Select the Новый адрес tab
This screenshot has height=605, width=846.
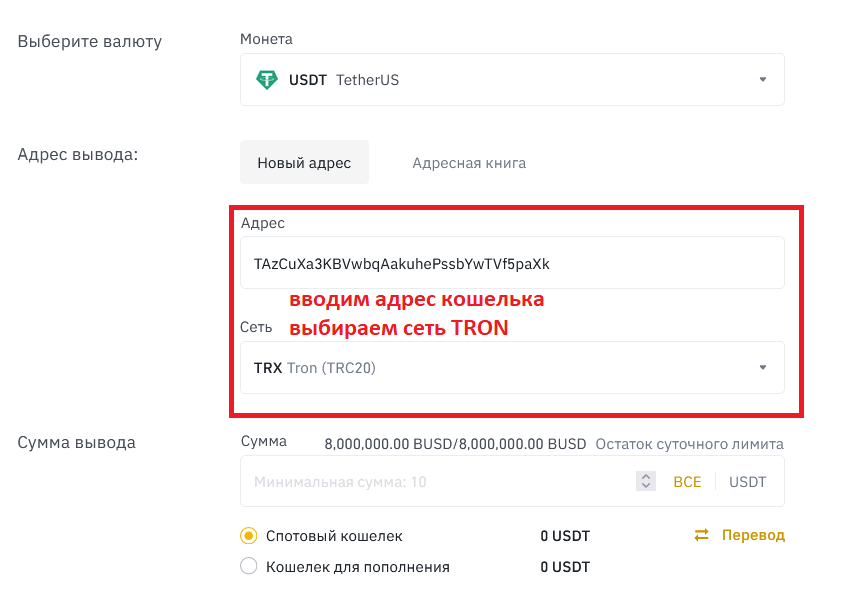304,163
